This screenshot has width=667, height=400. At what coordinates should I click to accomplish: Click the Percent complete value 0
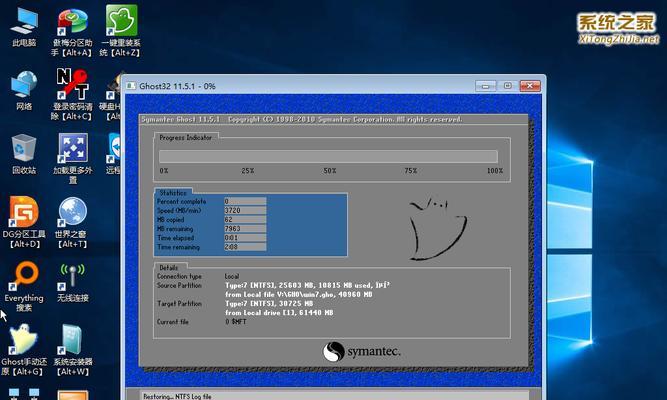click(x=245, y=201)
